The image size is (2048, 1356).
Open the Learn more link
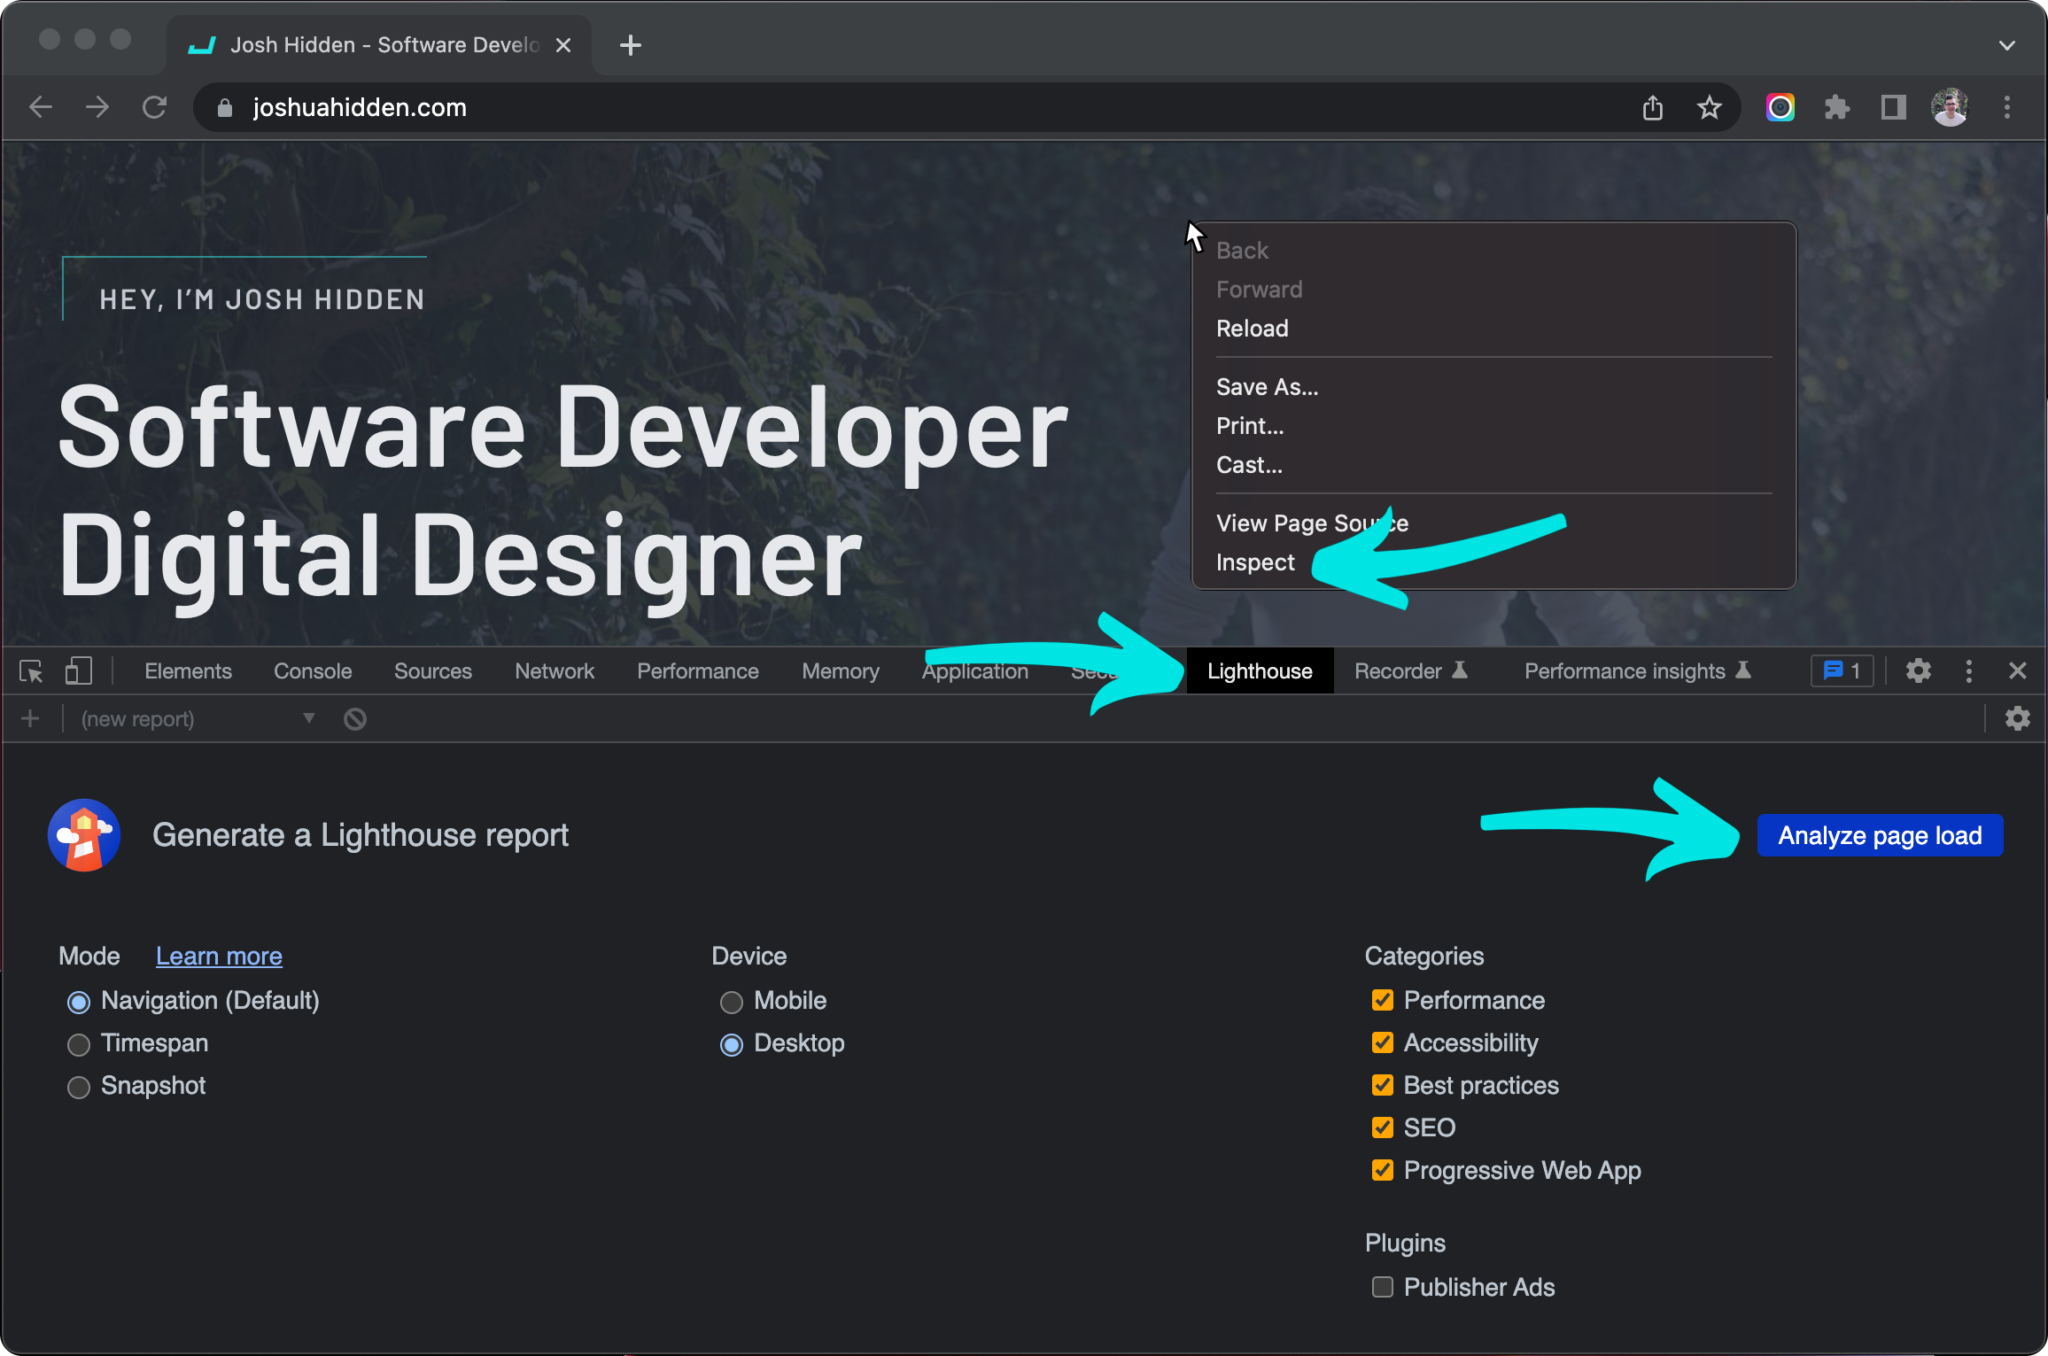click(x=219, y=956)
